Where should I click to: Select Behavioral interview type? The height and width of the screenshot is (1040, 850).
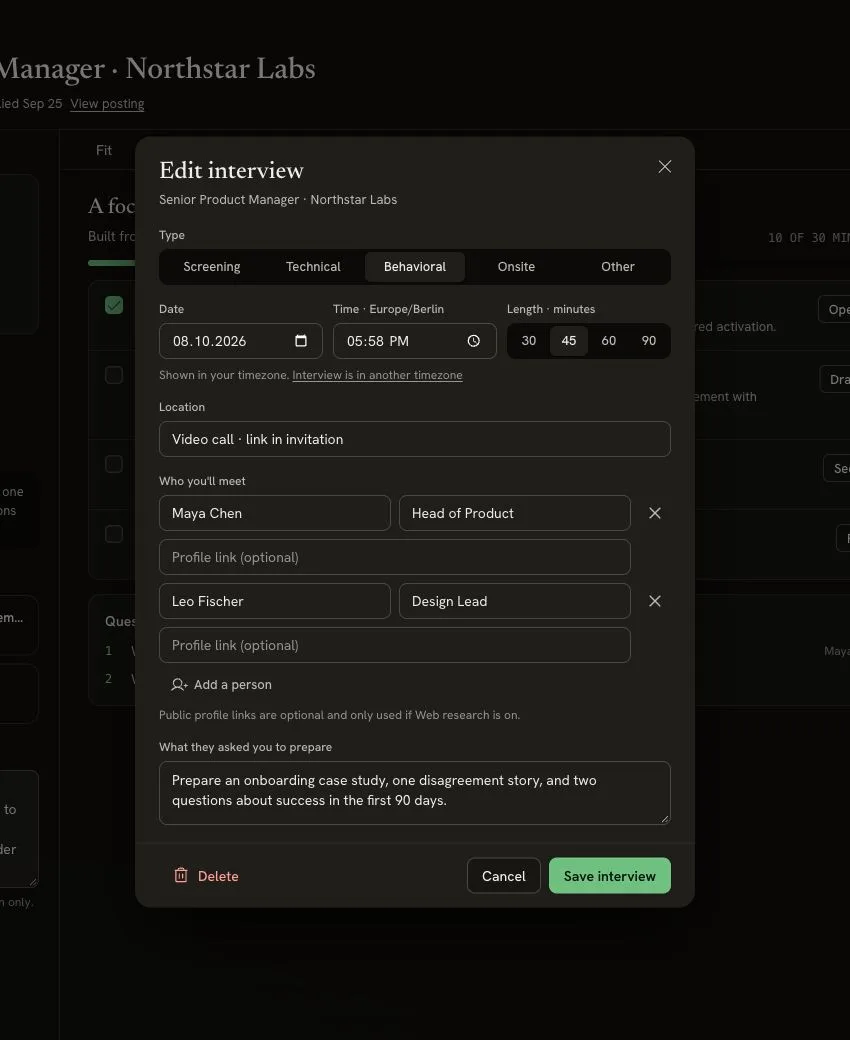pos(415,267)
